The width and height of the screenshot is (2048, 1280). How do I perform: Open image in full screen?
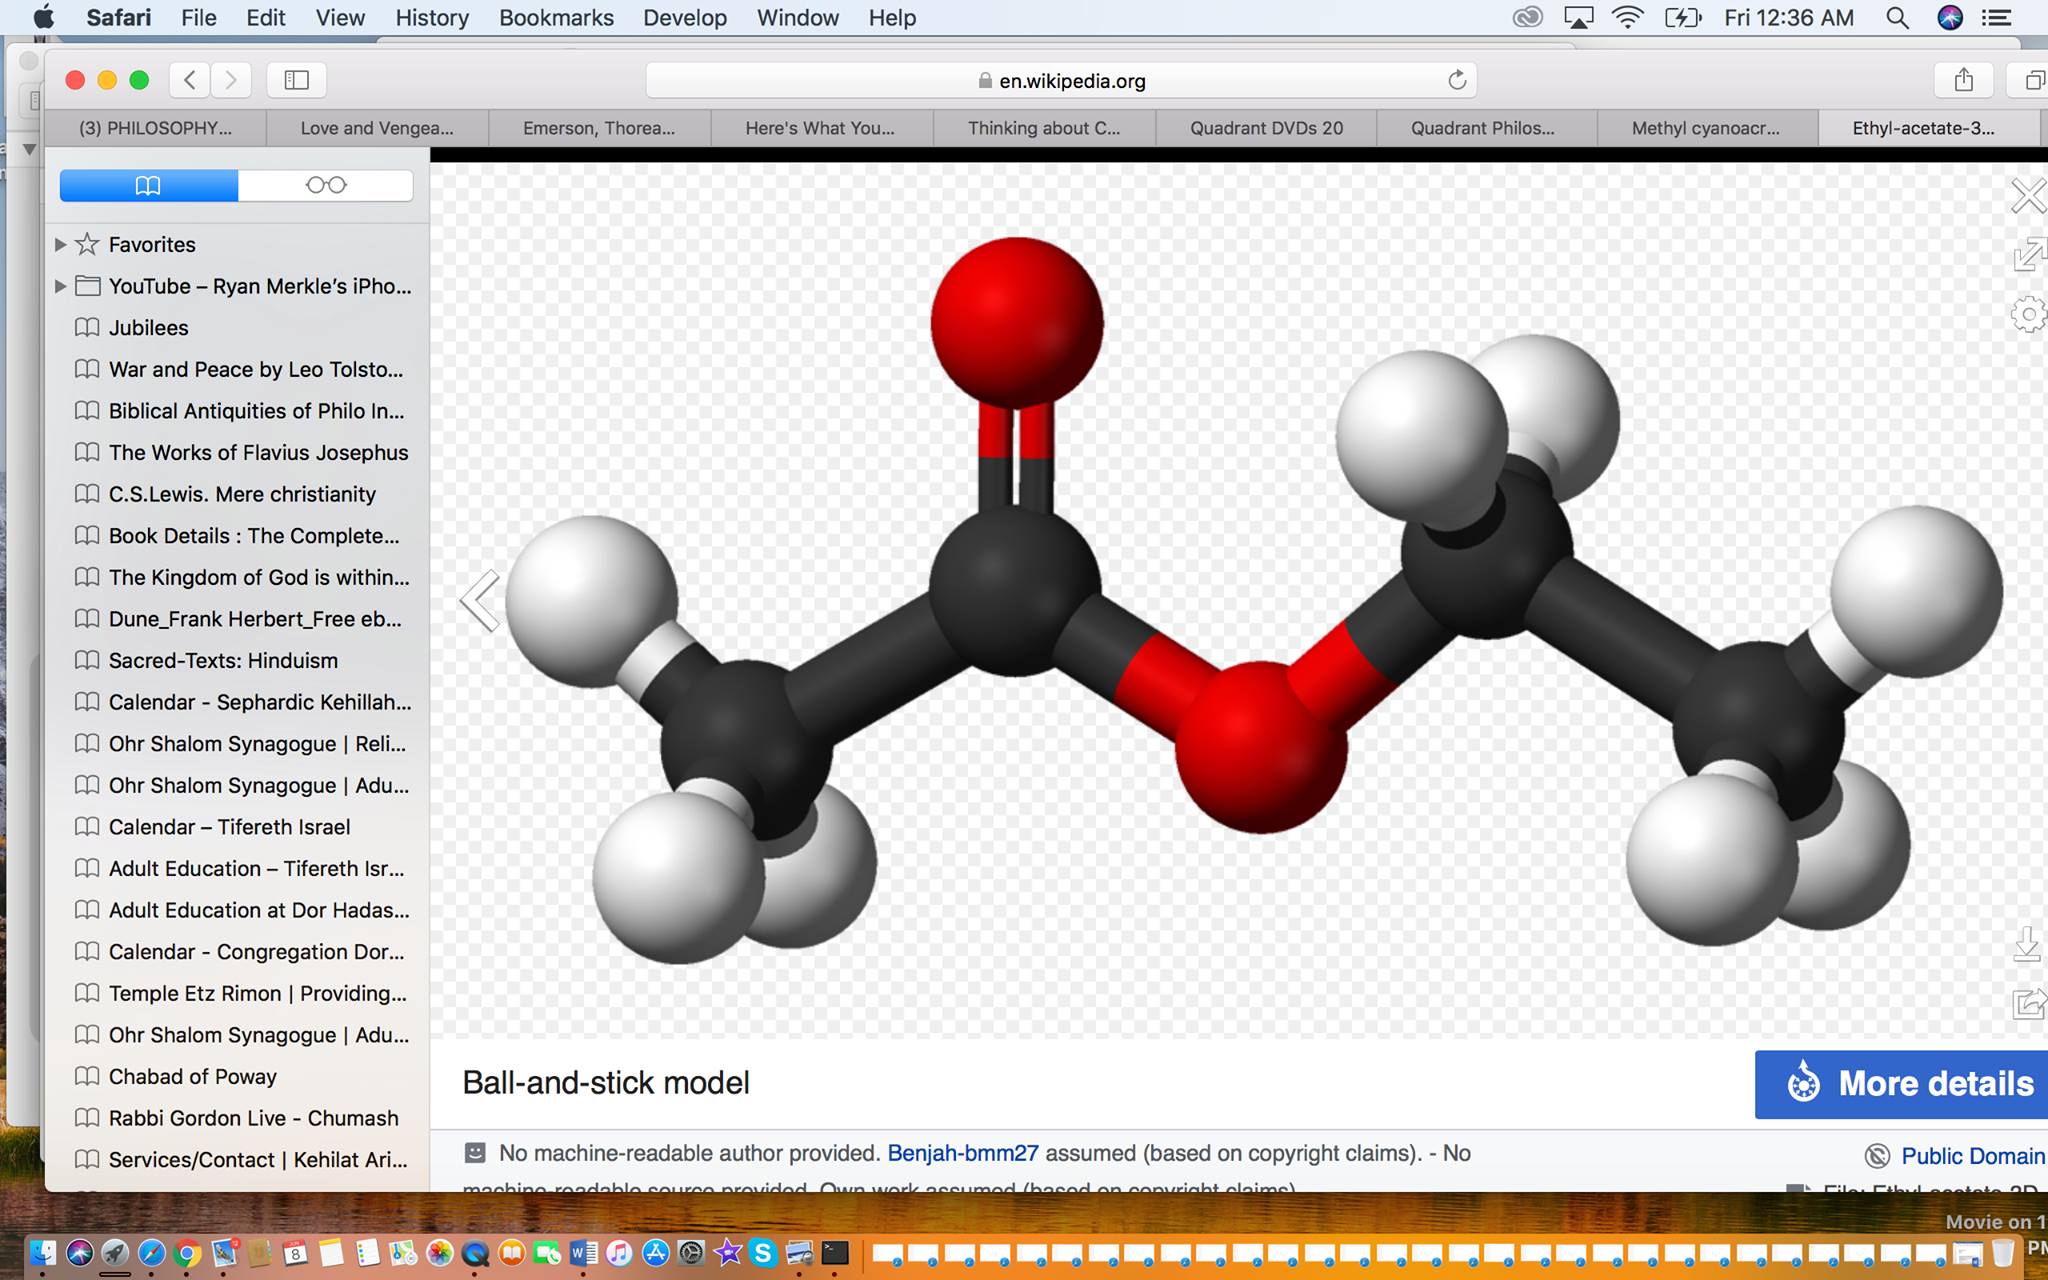tap(2029, 254)
